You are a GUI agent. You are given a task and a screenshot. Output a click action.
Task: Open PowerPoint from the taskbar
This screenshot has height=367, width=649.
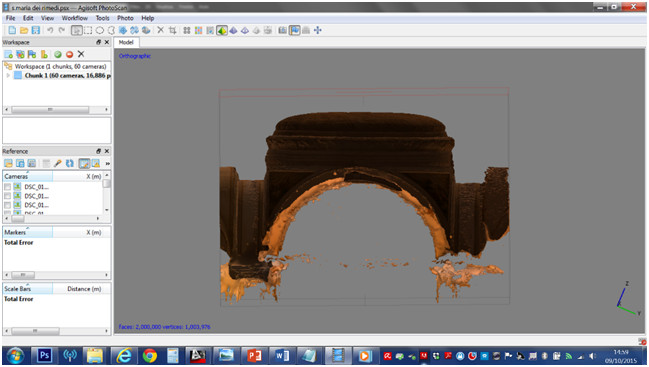point(254,355)
